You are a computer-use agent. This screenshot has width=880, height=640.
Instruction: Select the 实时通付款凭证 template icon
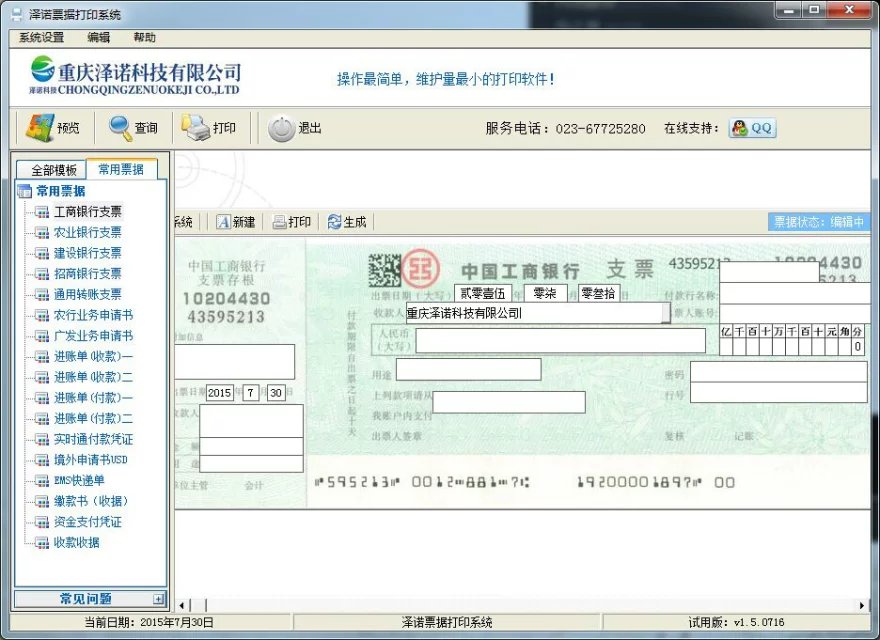pos(42,440)
